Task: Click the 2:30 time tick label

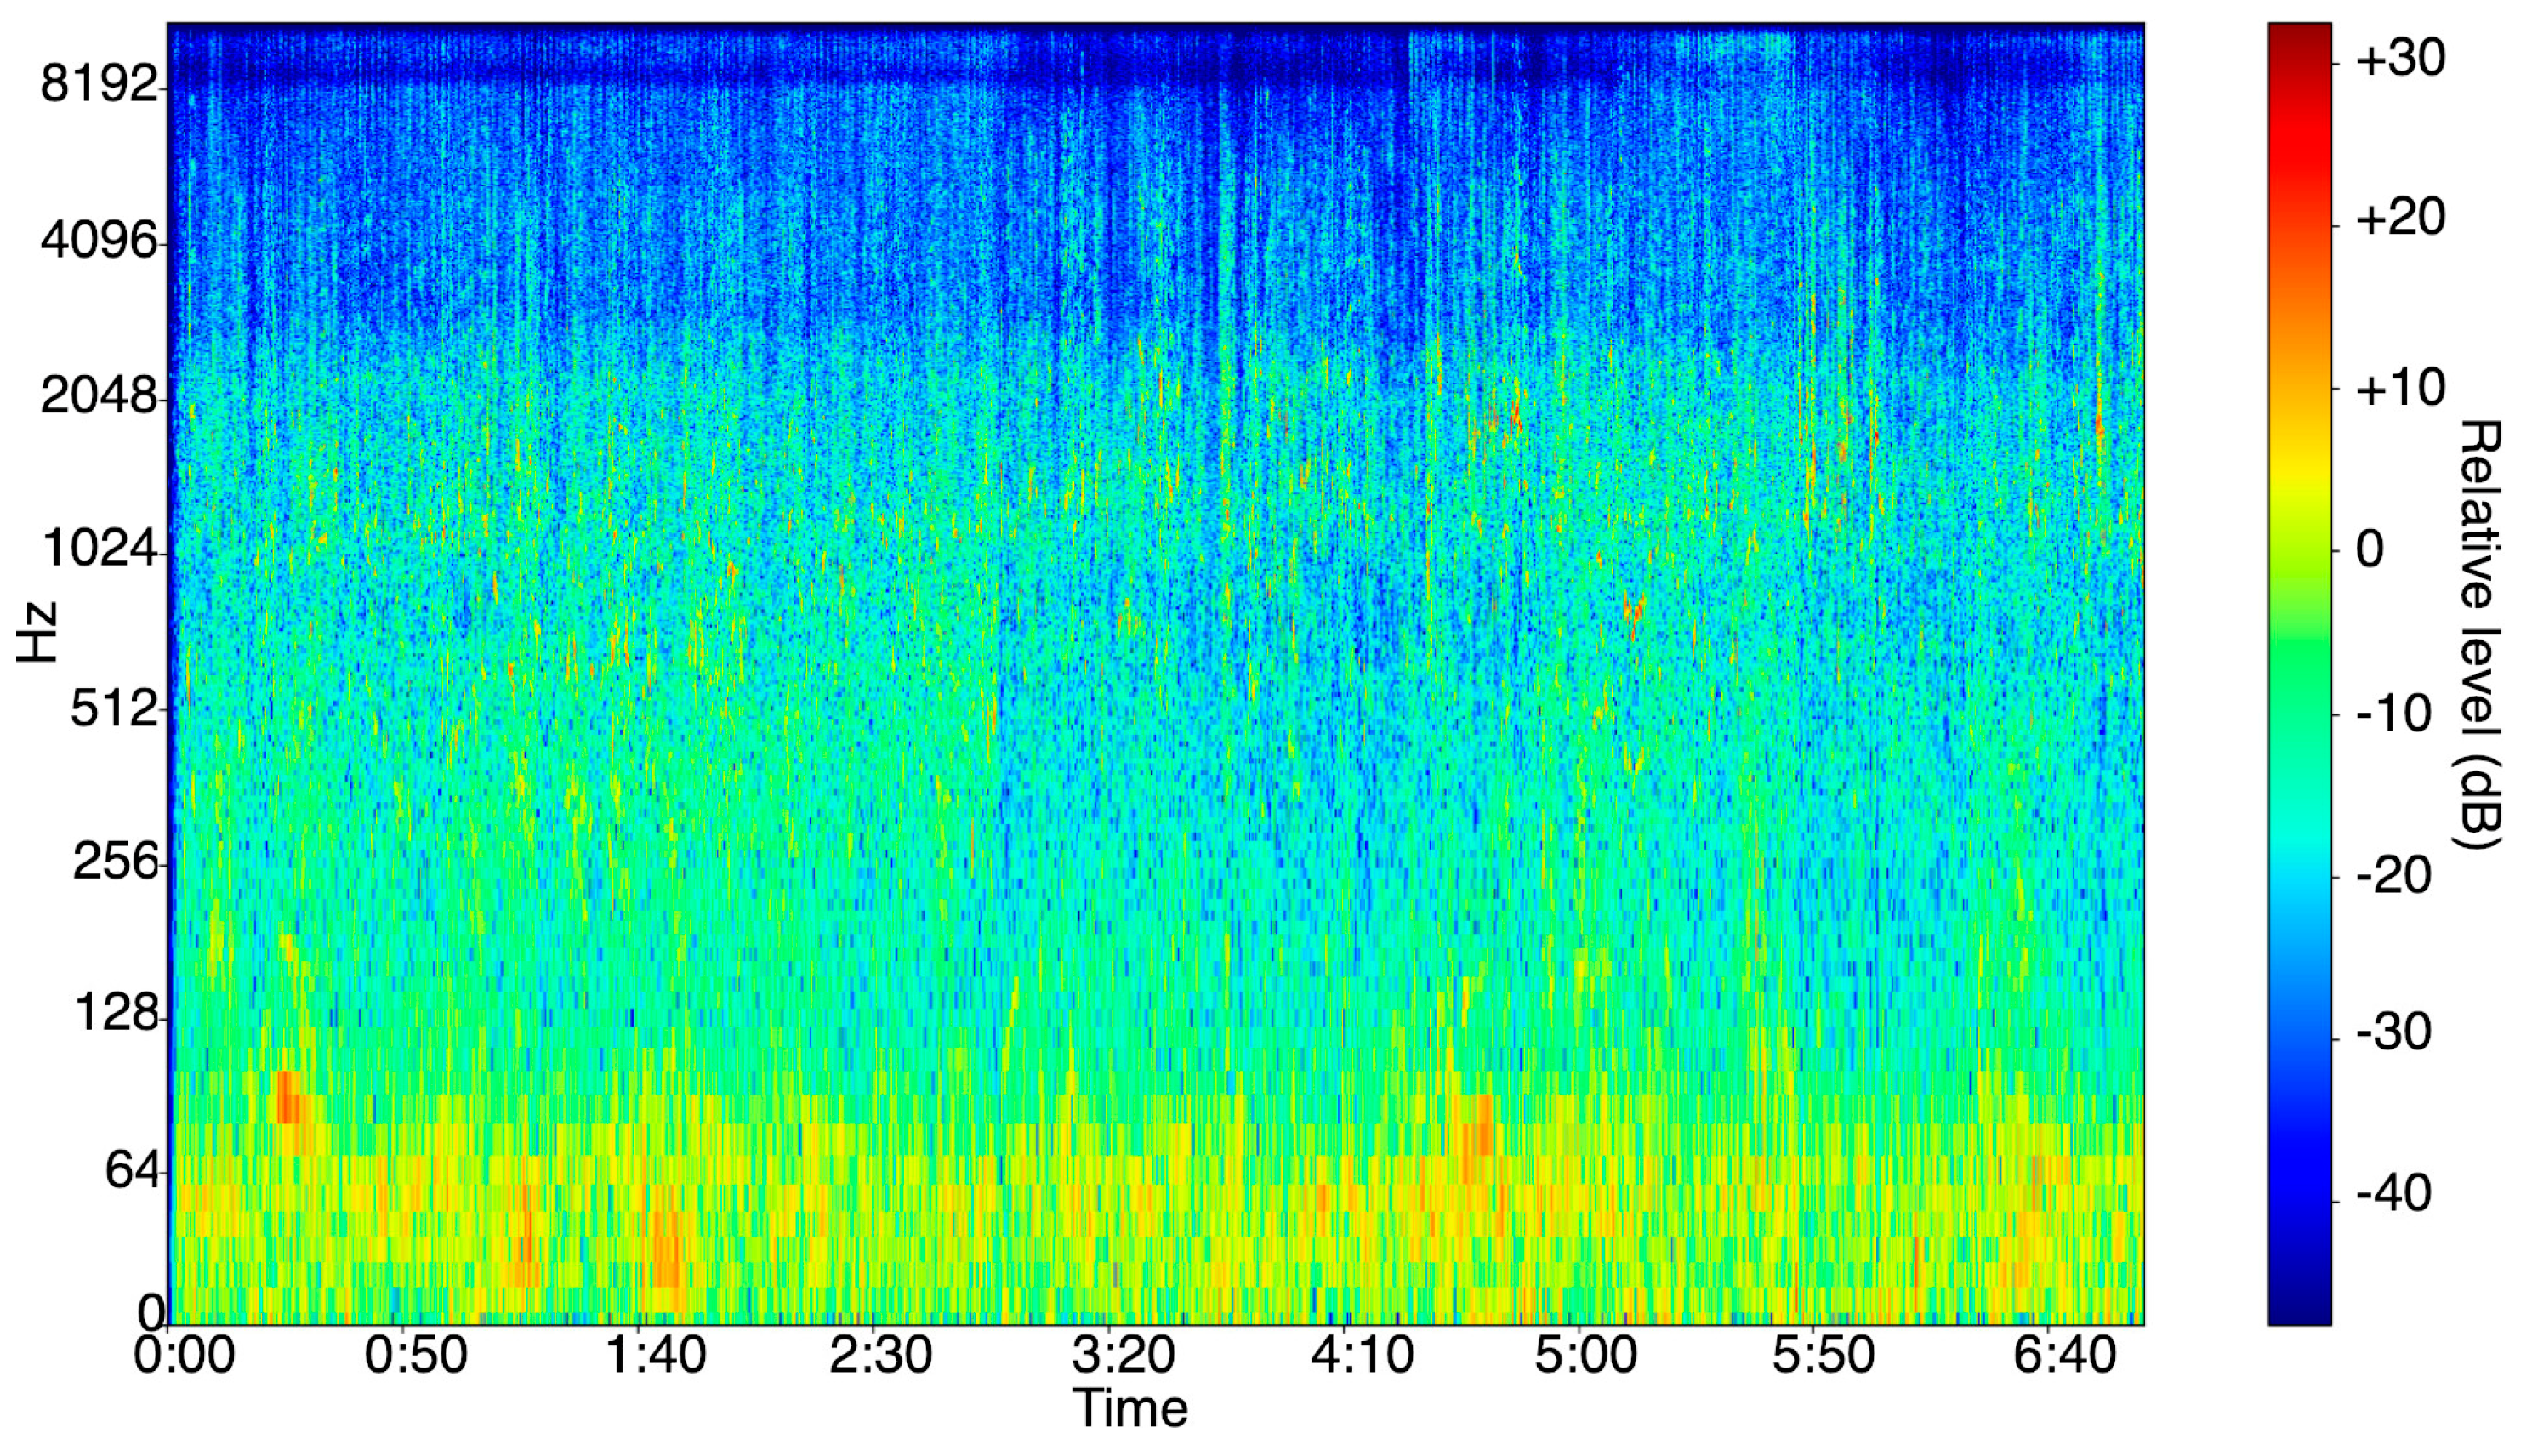Action: click(881, 1357)
